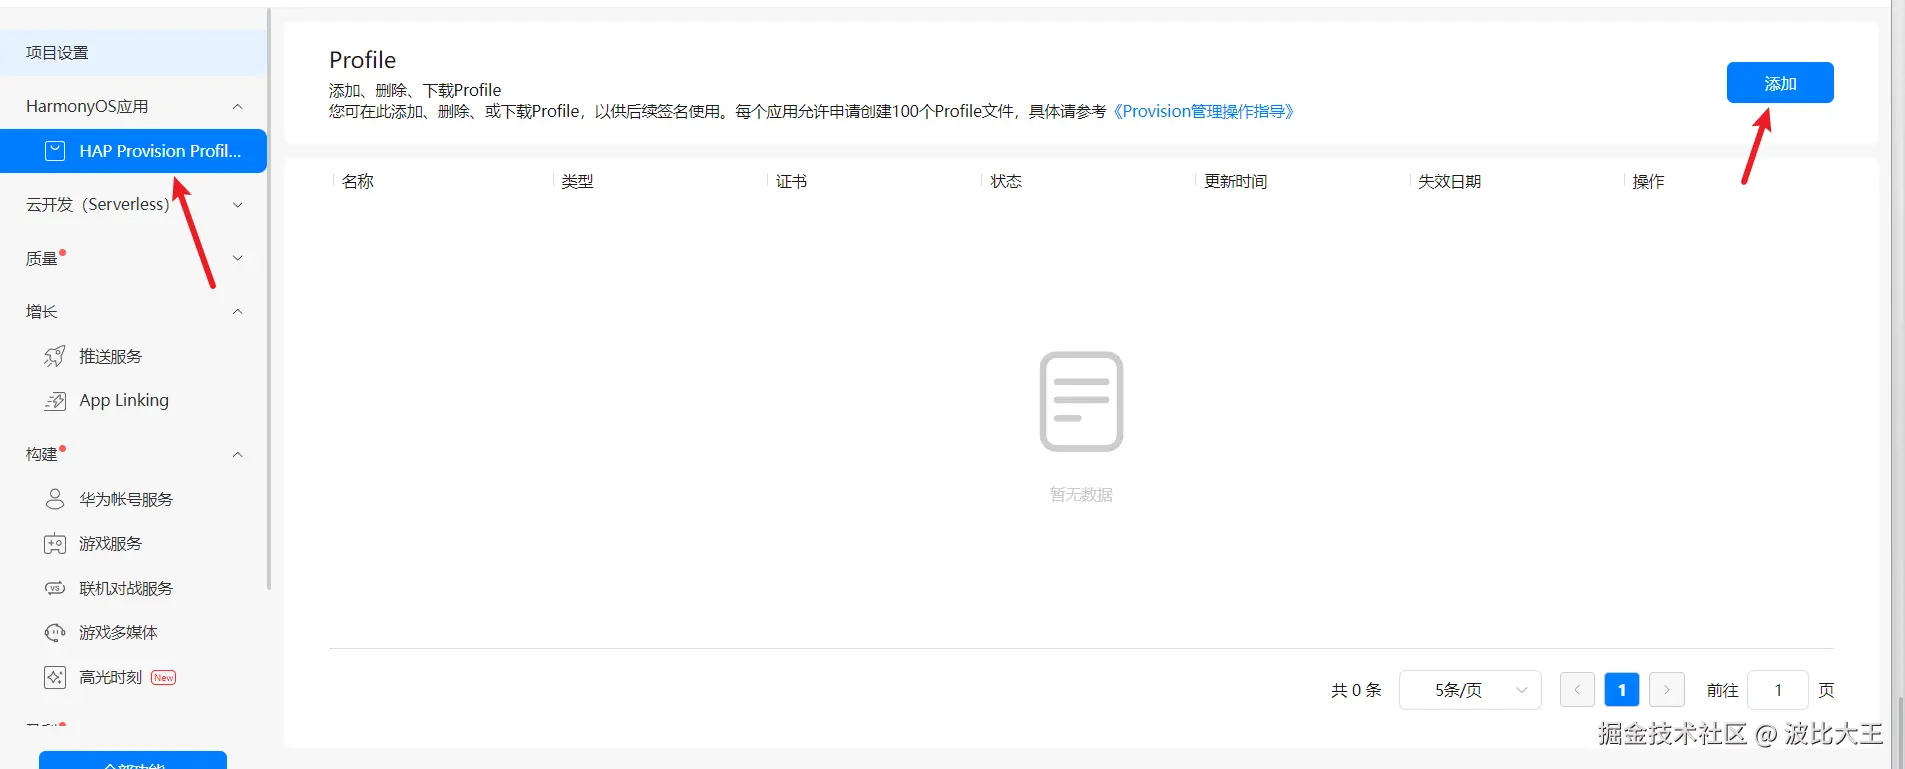The image size is (1905, 769).
Task: Click the gamepad icon beside 游戏服务
Action: pyautogui.click(x=55, y=544)
